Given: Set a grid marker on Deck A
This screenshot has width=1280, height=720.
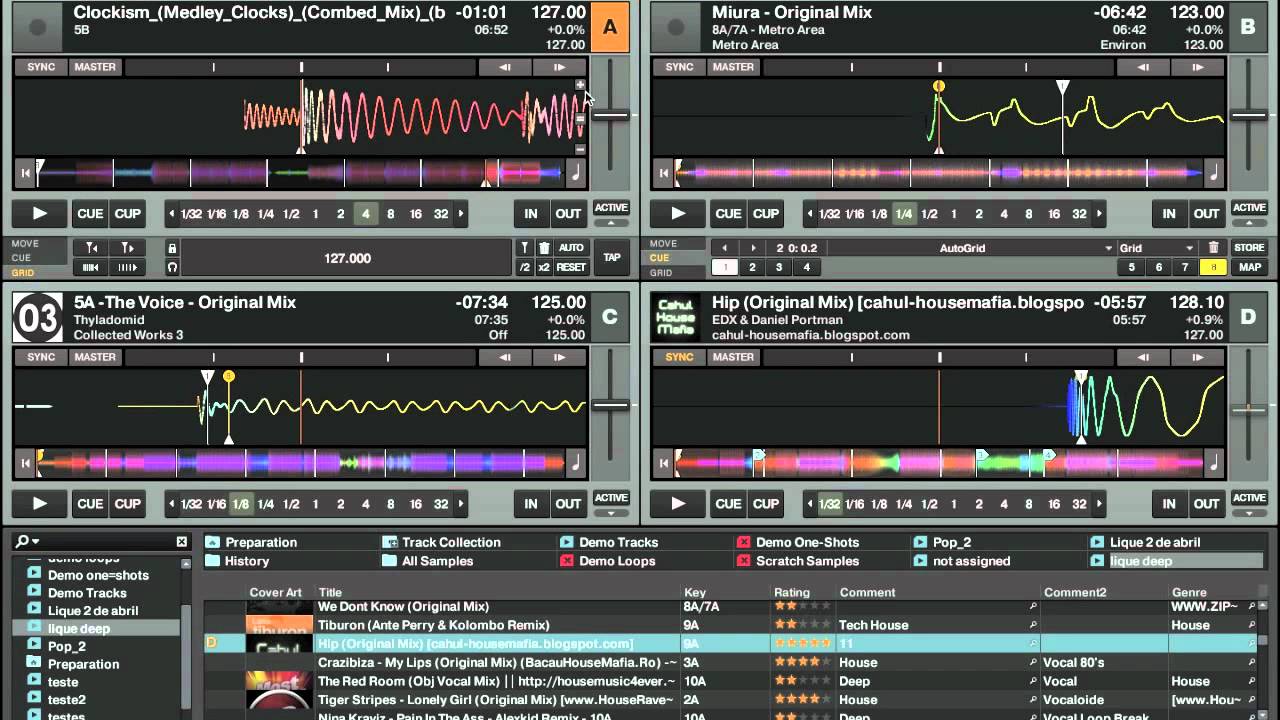Looking at the screenshot, I should point(524,248).
